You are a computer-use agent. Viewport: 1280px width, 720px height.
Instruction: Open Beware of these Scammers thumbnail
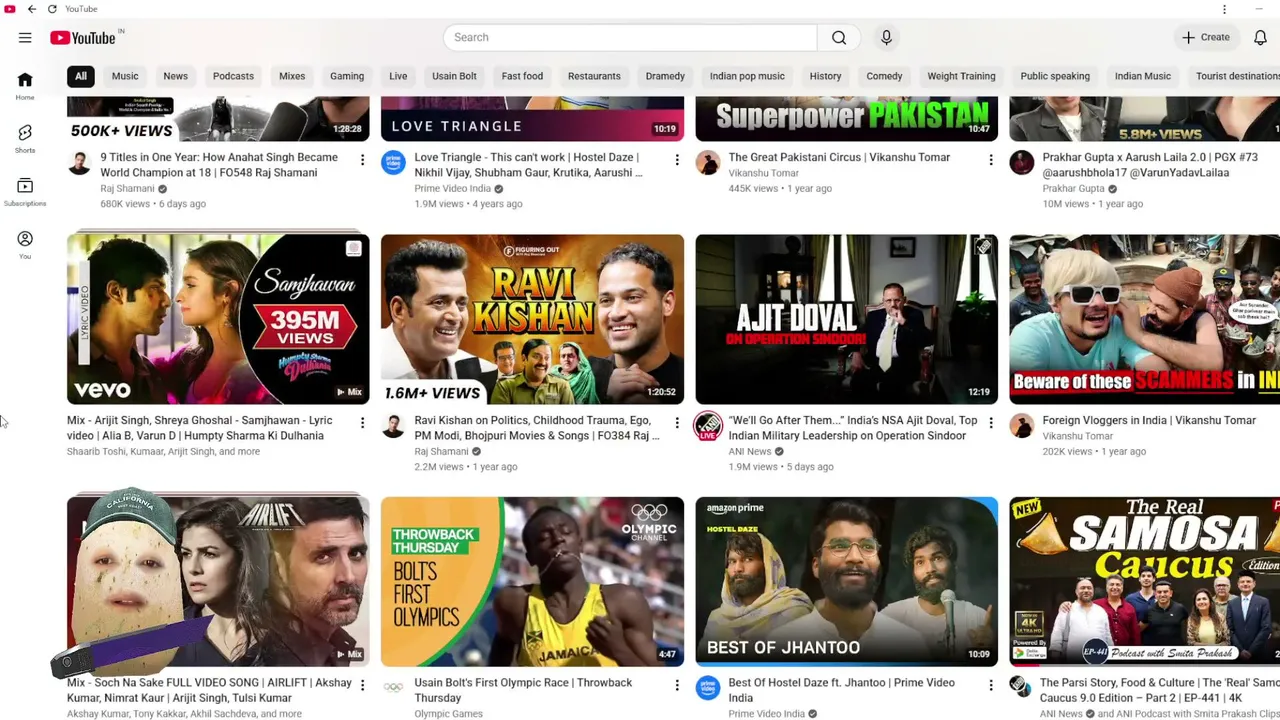1144,319
